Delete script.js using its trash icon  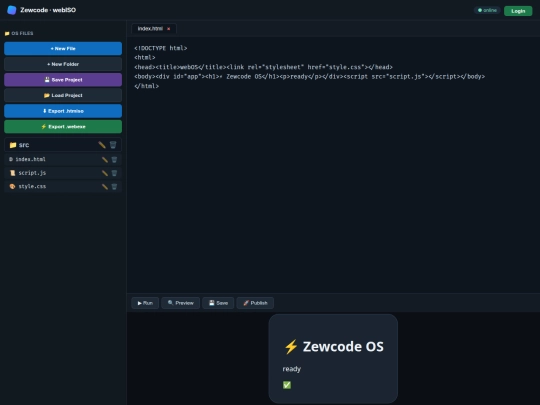[x=114, y=173]
